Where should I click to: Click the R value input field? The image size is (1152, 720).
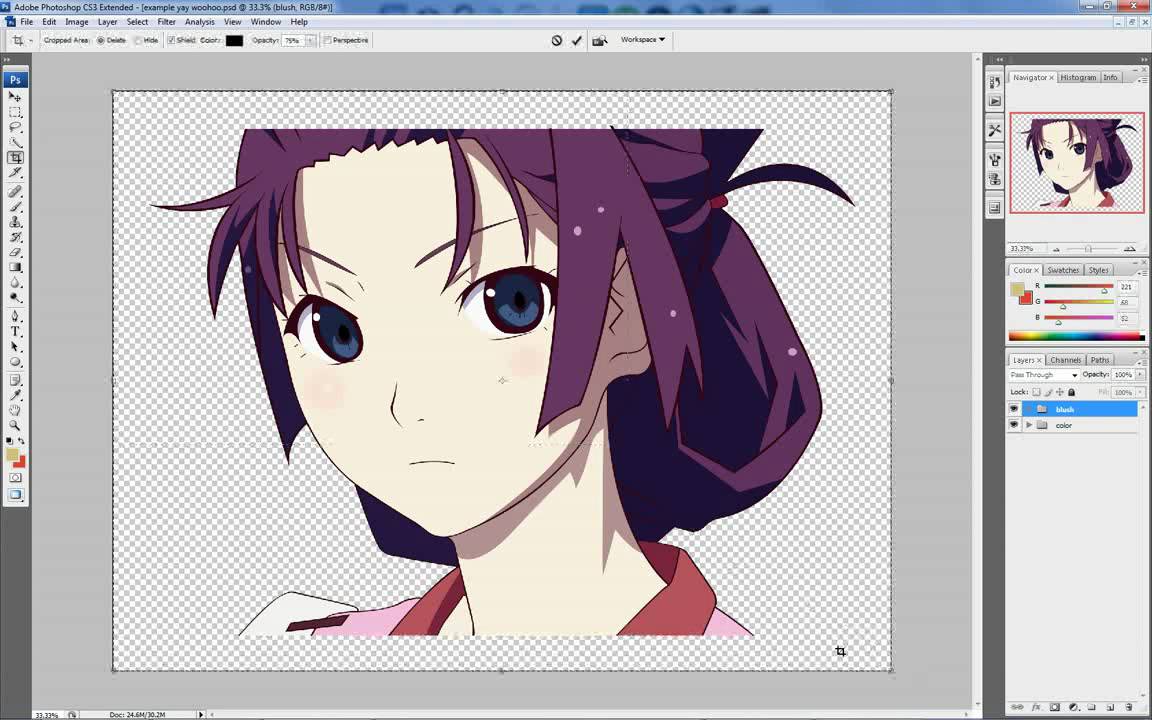(x=1126, y=287)
